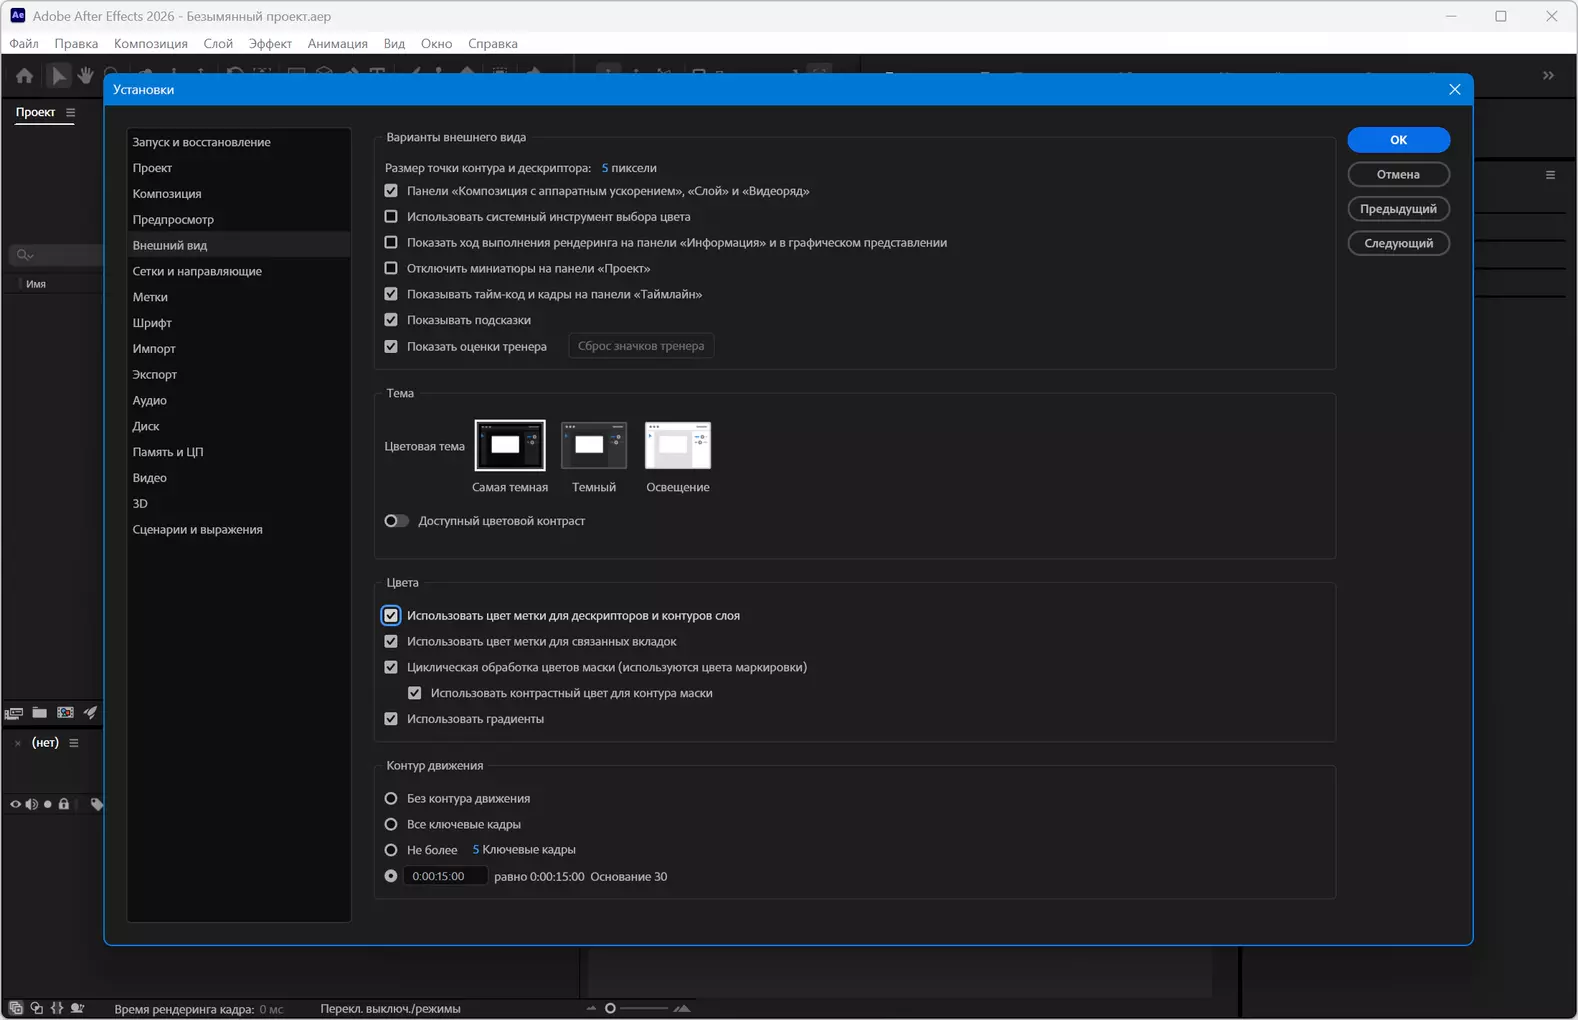The width and height of the screenshot is (1578, 1020).
Task: Open the Файл menu
Action: point(24,44)
